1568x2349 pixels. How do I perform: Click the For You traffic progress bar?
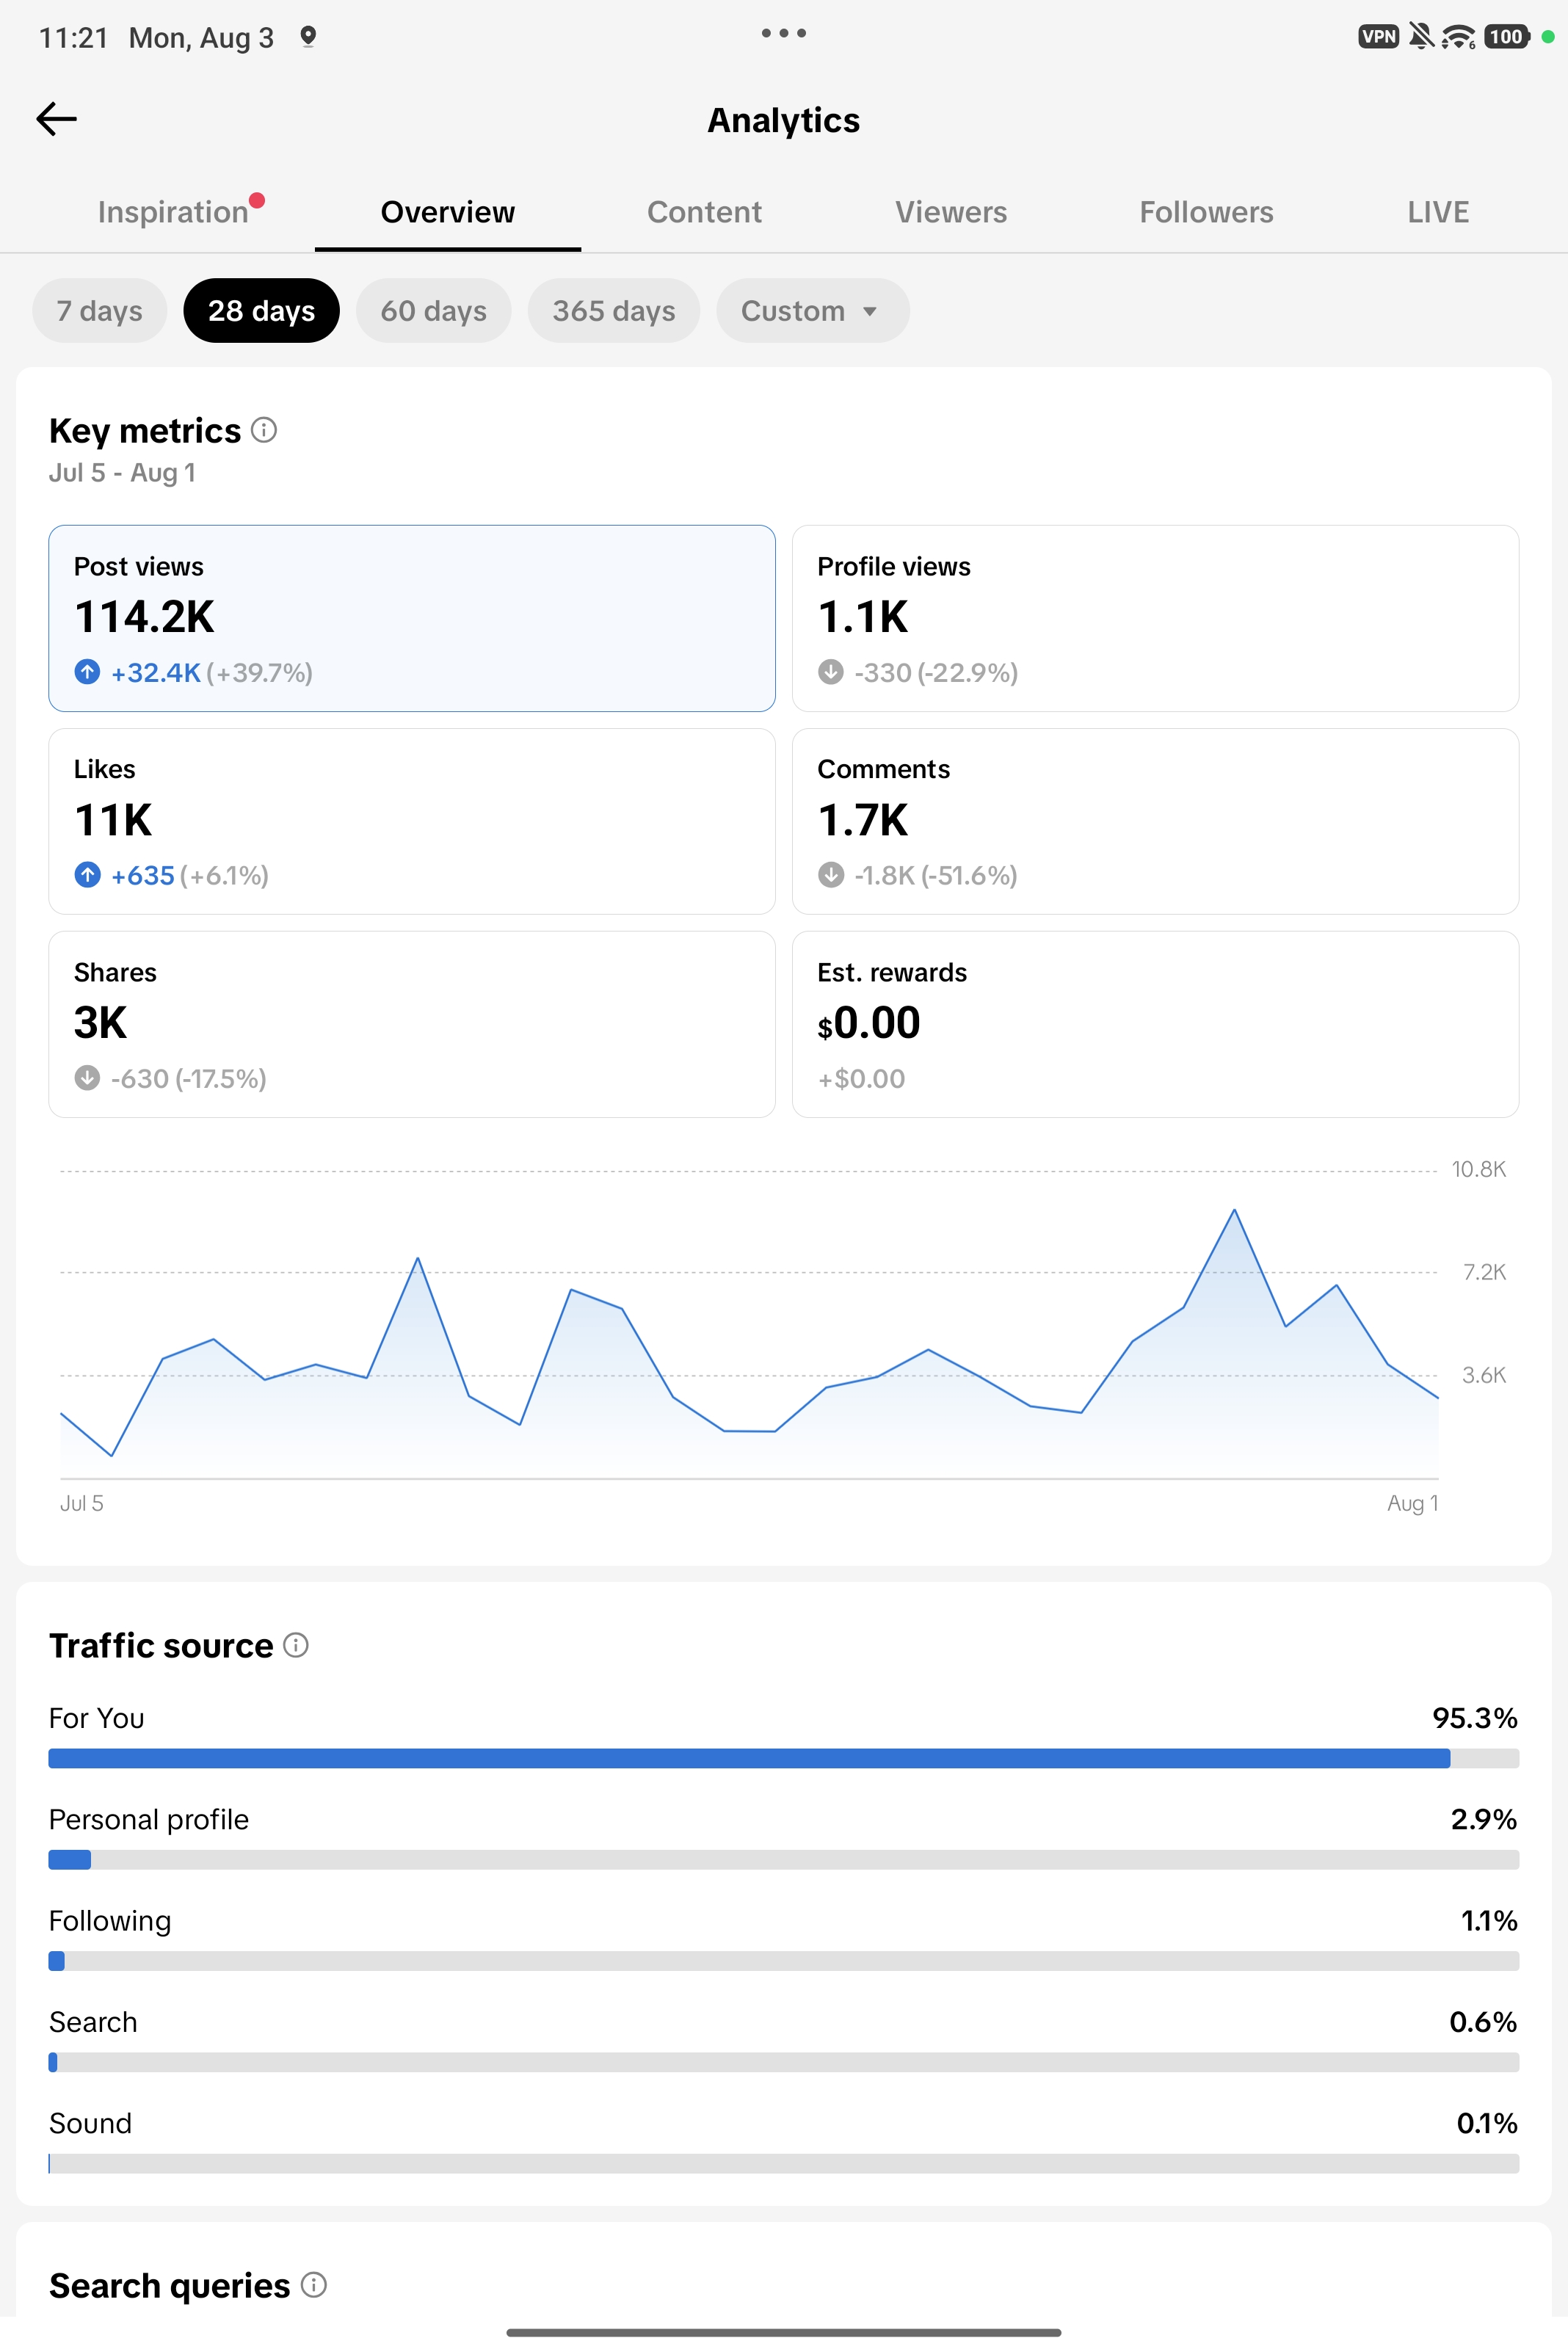point(783,1758)
